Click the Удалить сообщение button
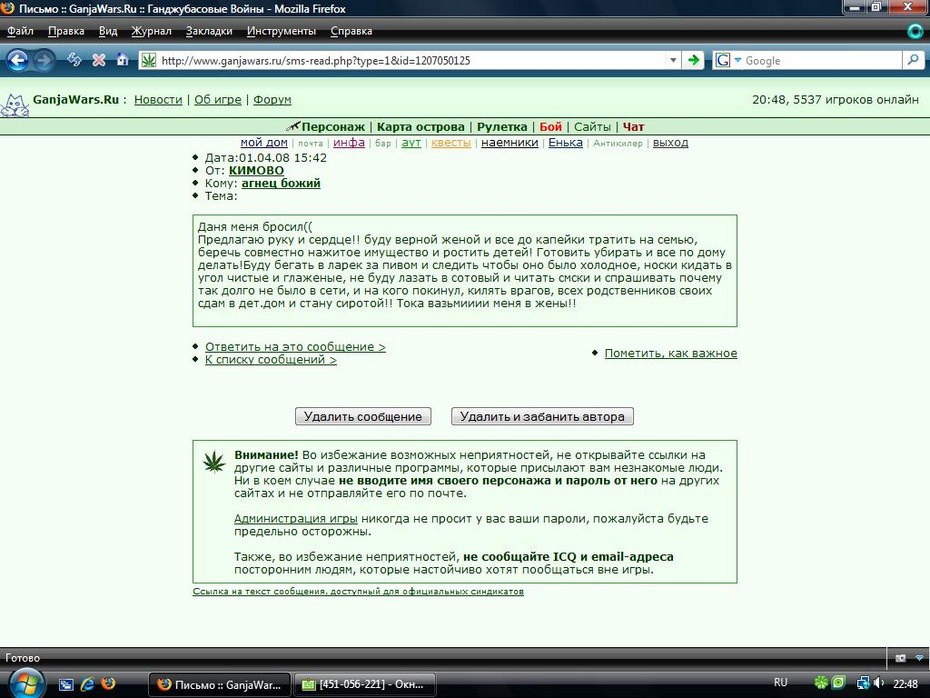This screenshot has height=698, width=930. coord(363,416)
